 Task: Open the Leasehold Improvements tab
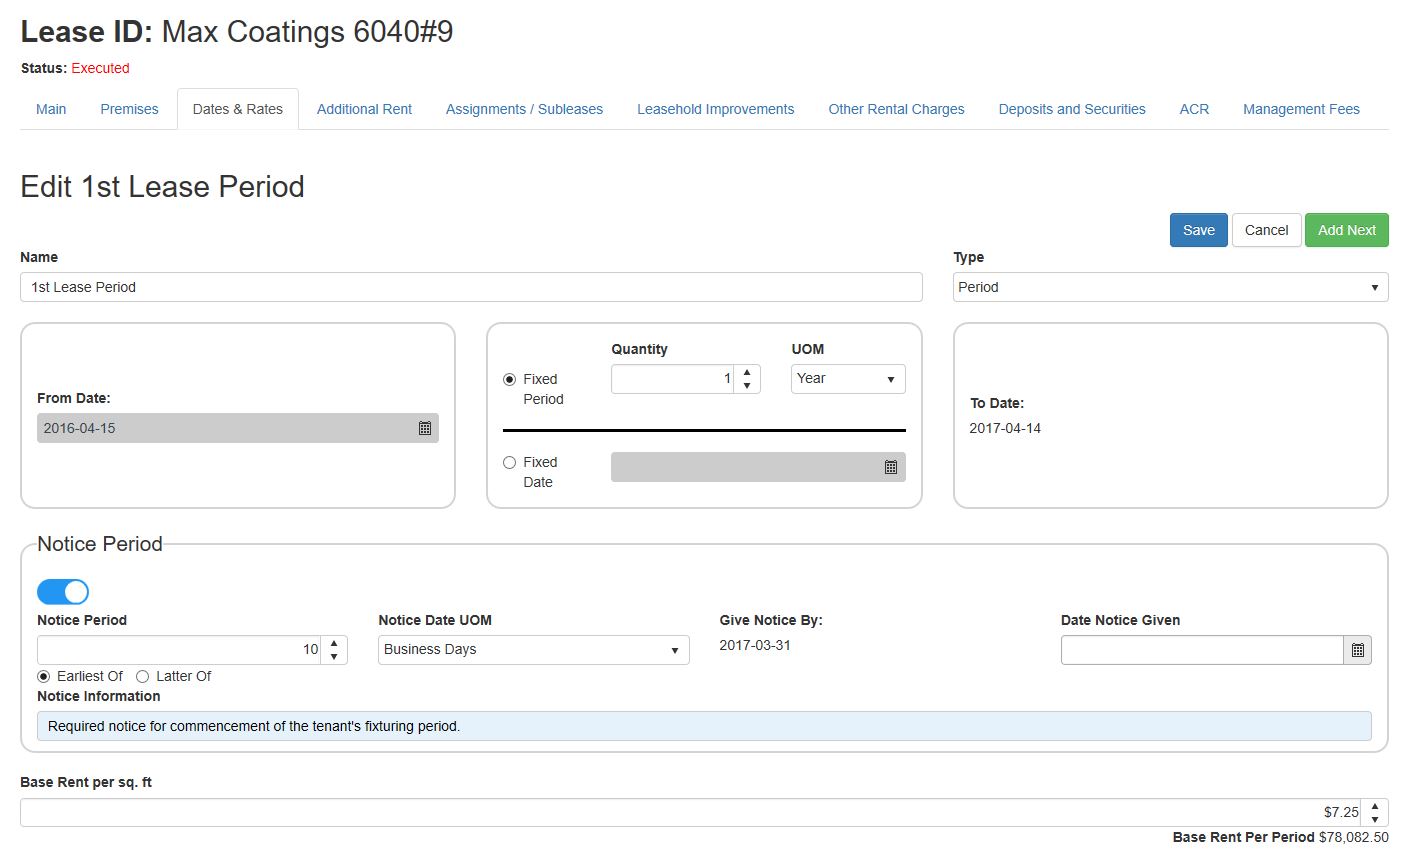tap(715, 109)
